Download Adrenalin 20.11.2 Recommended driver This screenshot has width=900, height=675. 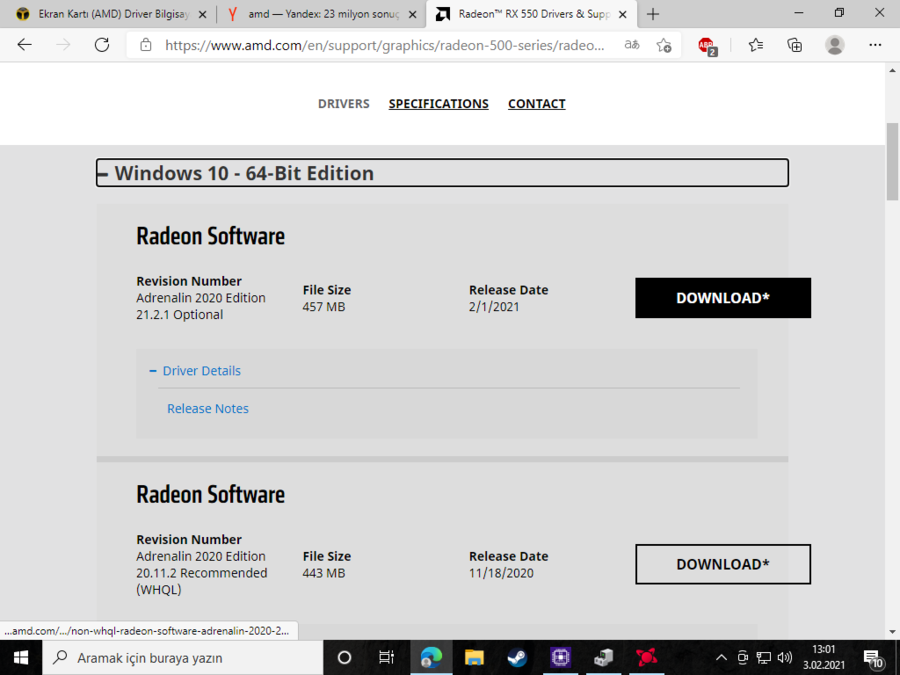723,564
